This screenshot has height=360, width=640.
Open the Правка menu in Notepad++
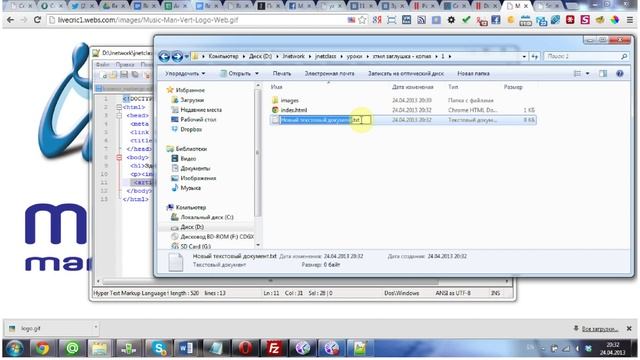pyautogui.click(x=125, y=64)
